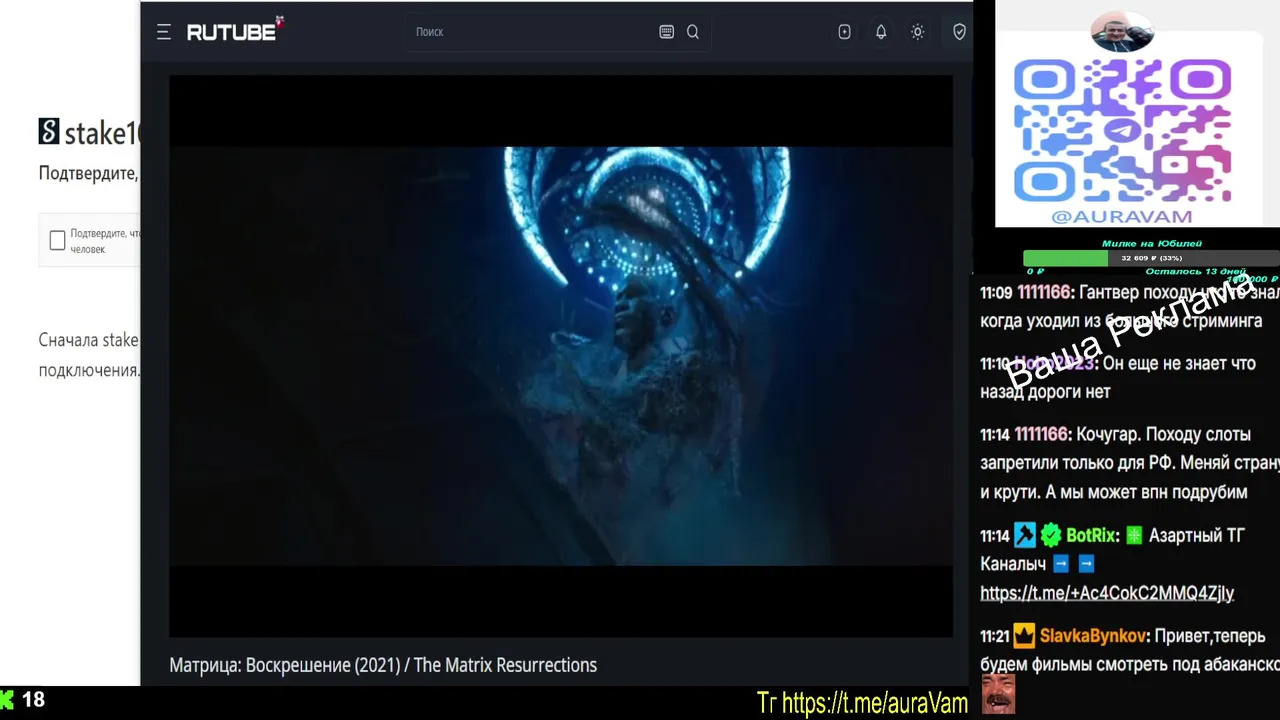Screen dimensions: 1280x720
Task: Click the RUTUBE logo
Action: [x=235, y=31]
